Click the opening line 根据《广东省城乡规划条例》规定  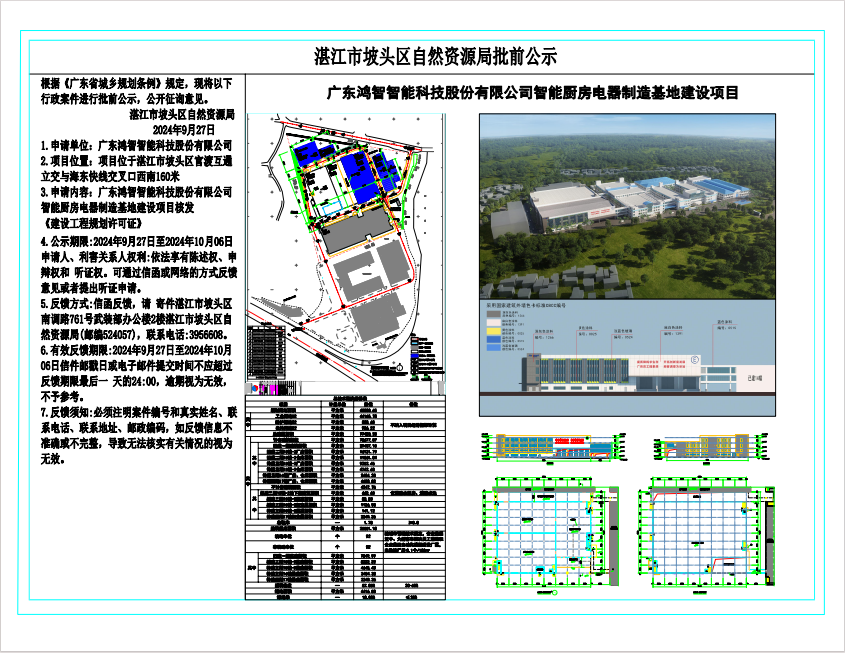(136, 83)
